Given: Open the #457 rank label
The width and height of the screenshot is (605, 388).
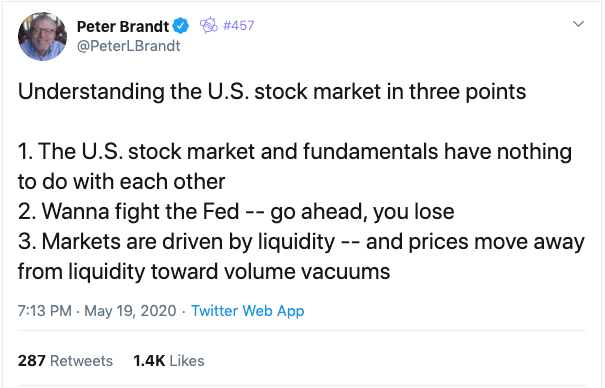Looking at the screenshot, I should 238,25.
